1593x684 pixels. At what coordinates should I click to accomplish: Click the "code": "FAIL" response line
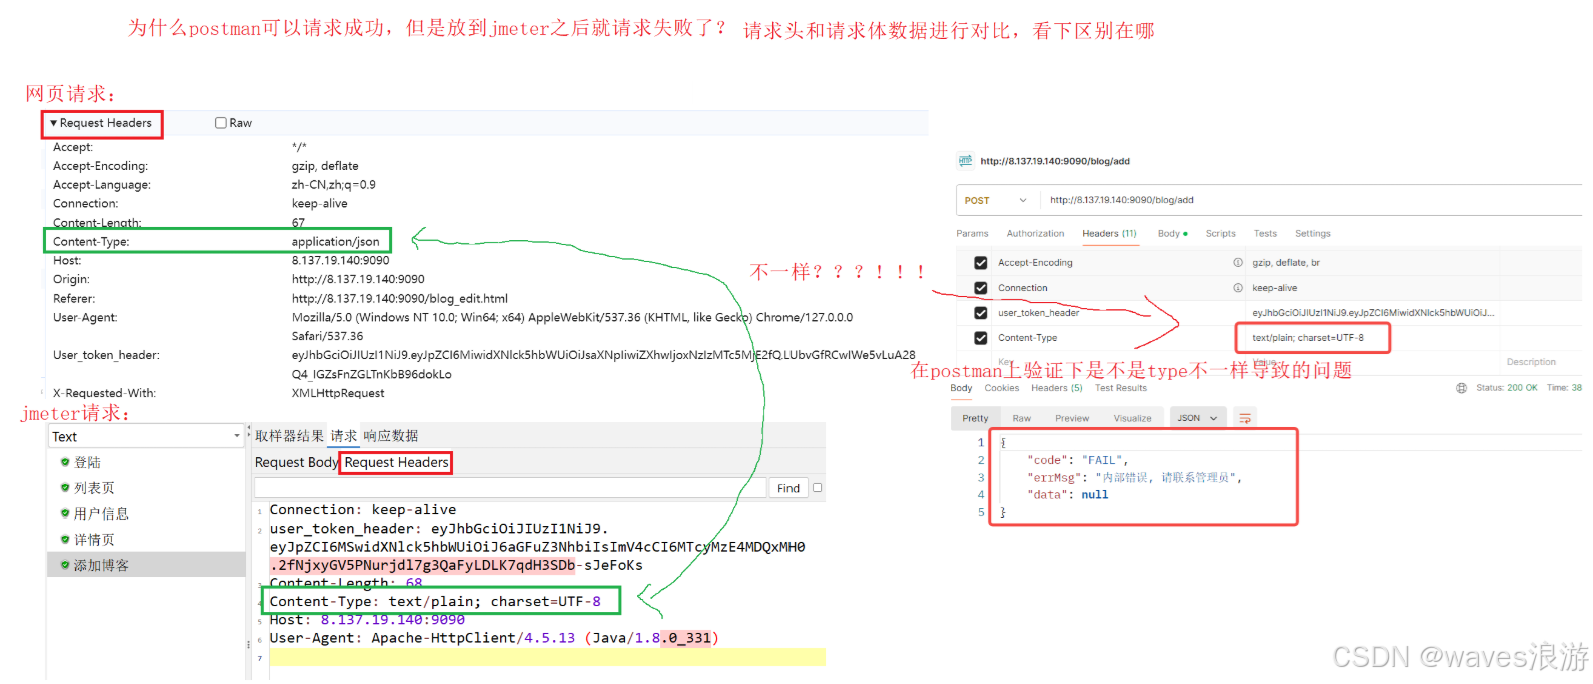point(1077,460)
